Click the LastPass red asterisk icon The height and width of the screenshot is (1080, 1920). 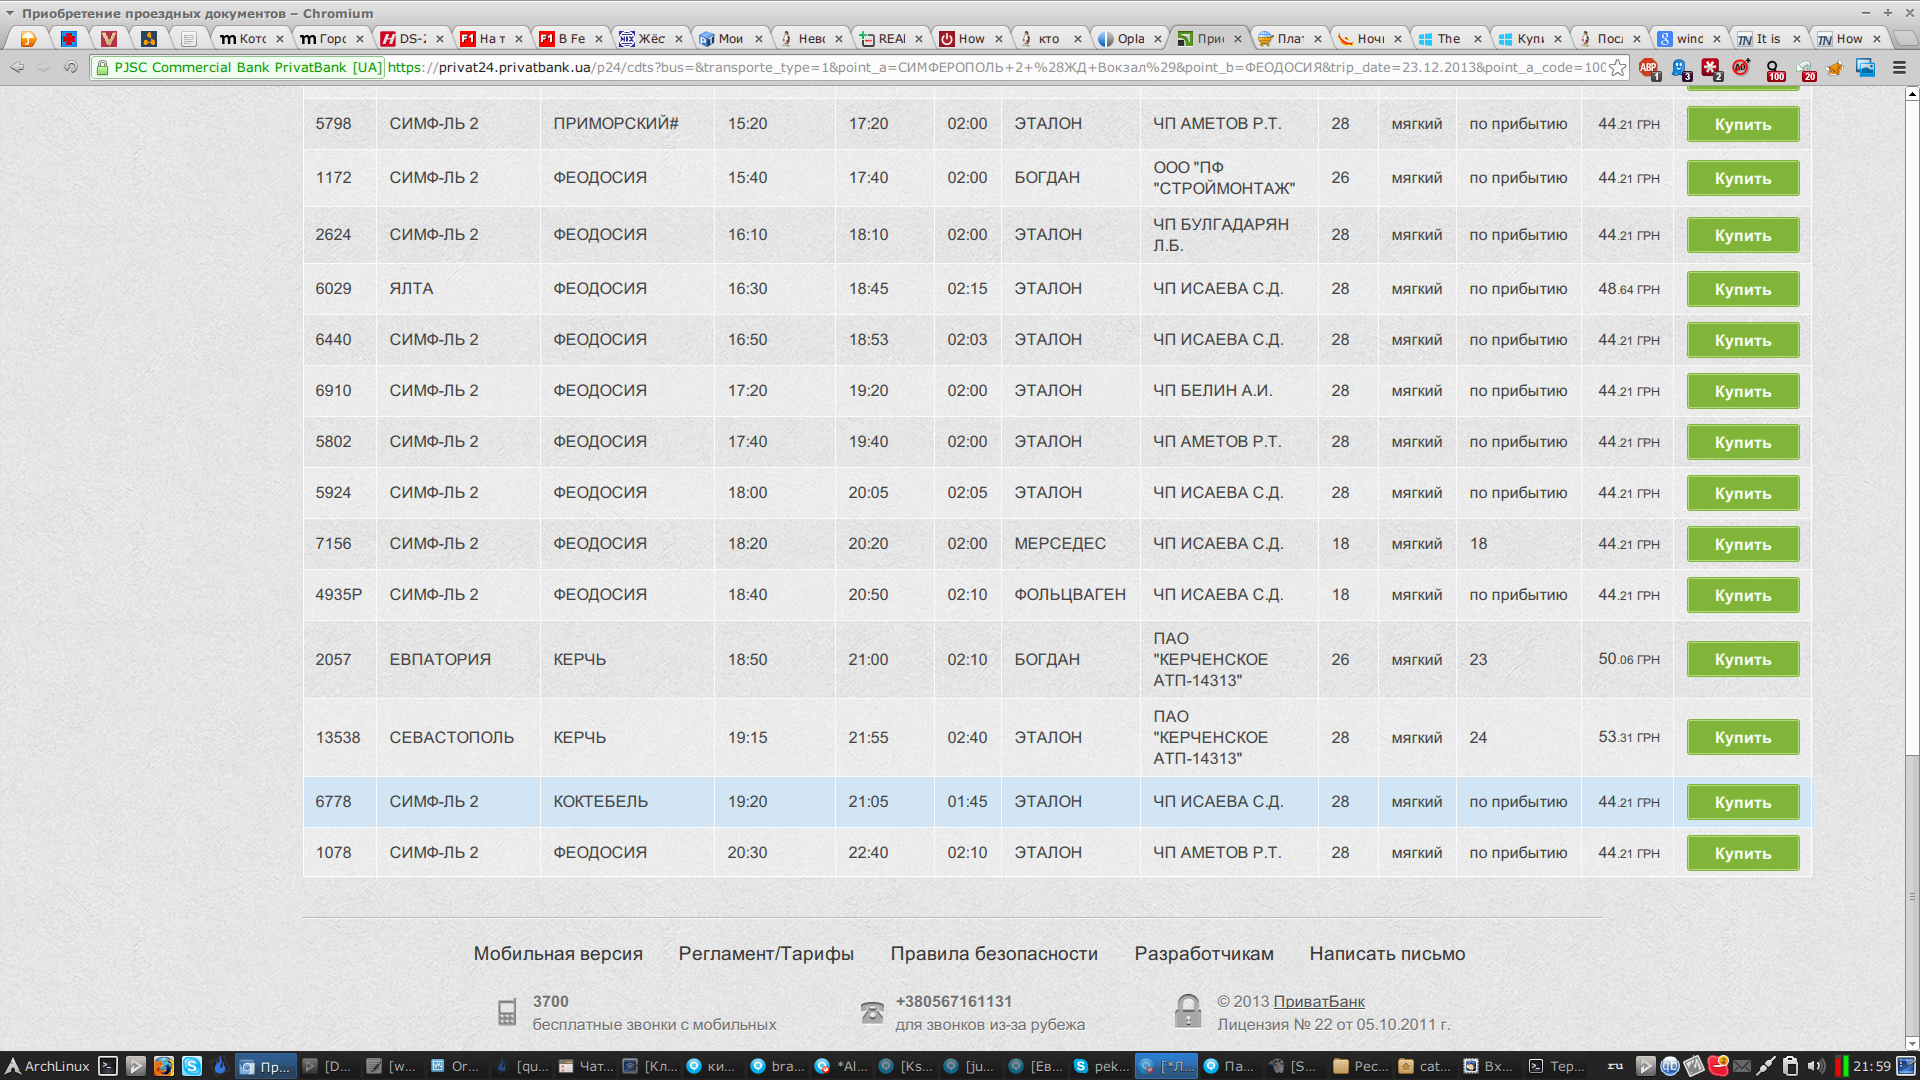tap(1711, 68)
